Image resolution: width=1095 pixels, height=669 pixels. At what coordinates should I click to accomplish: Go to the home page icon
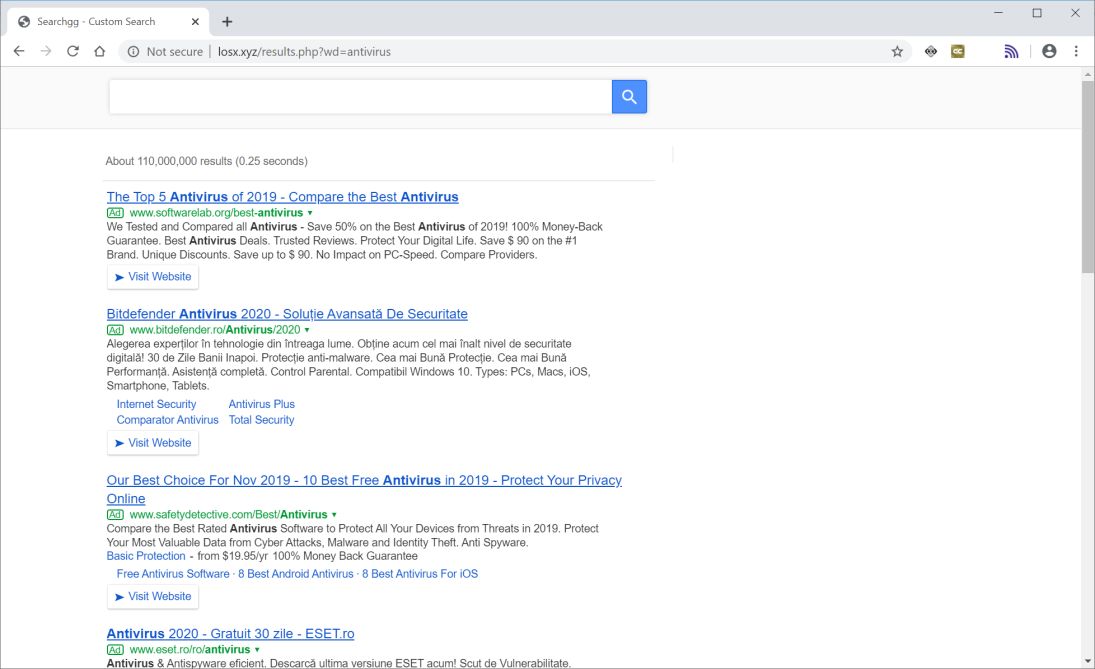point(100,51)
